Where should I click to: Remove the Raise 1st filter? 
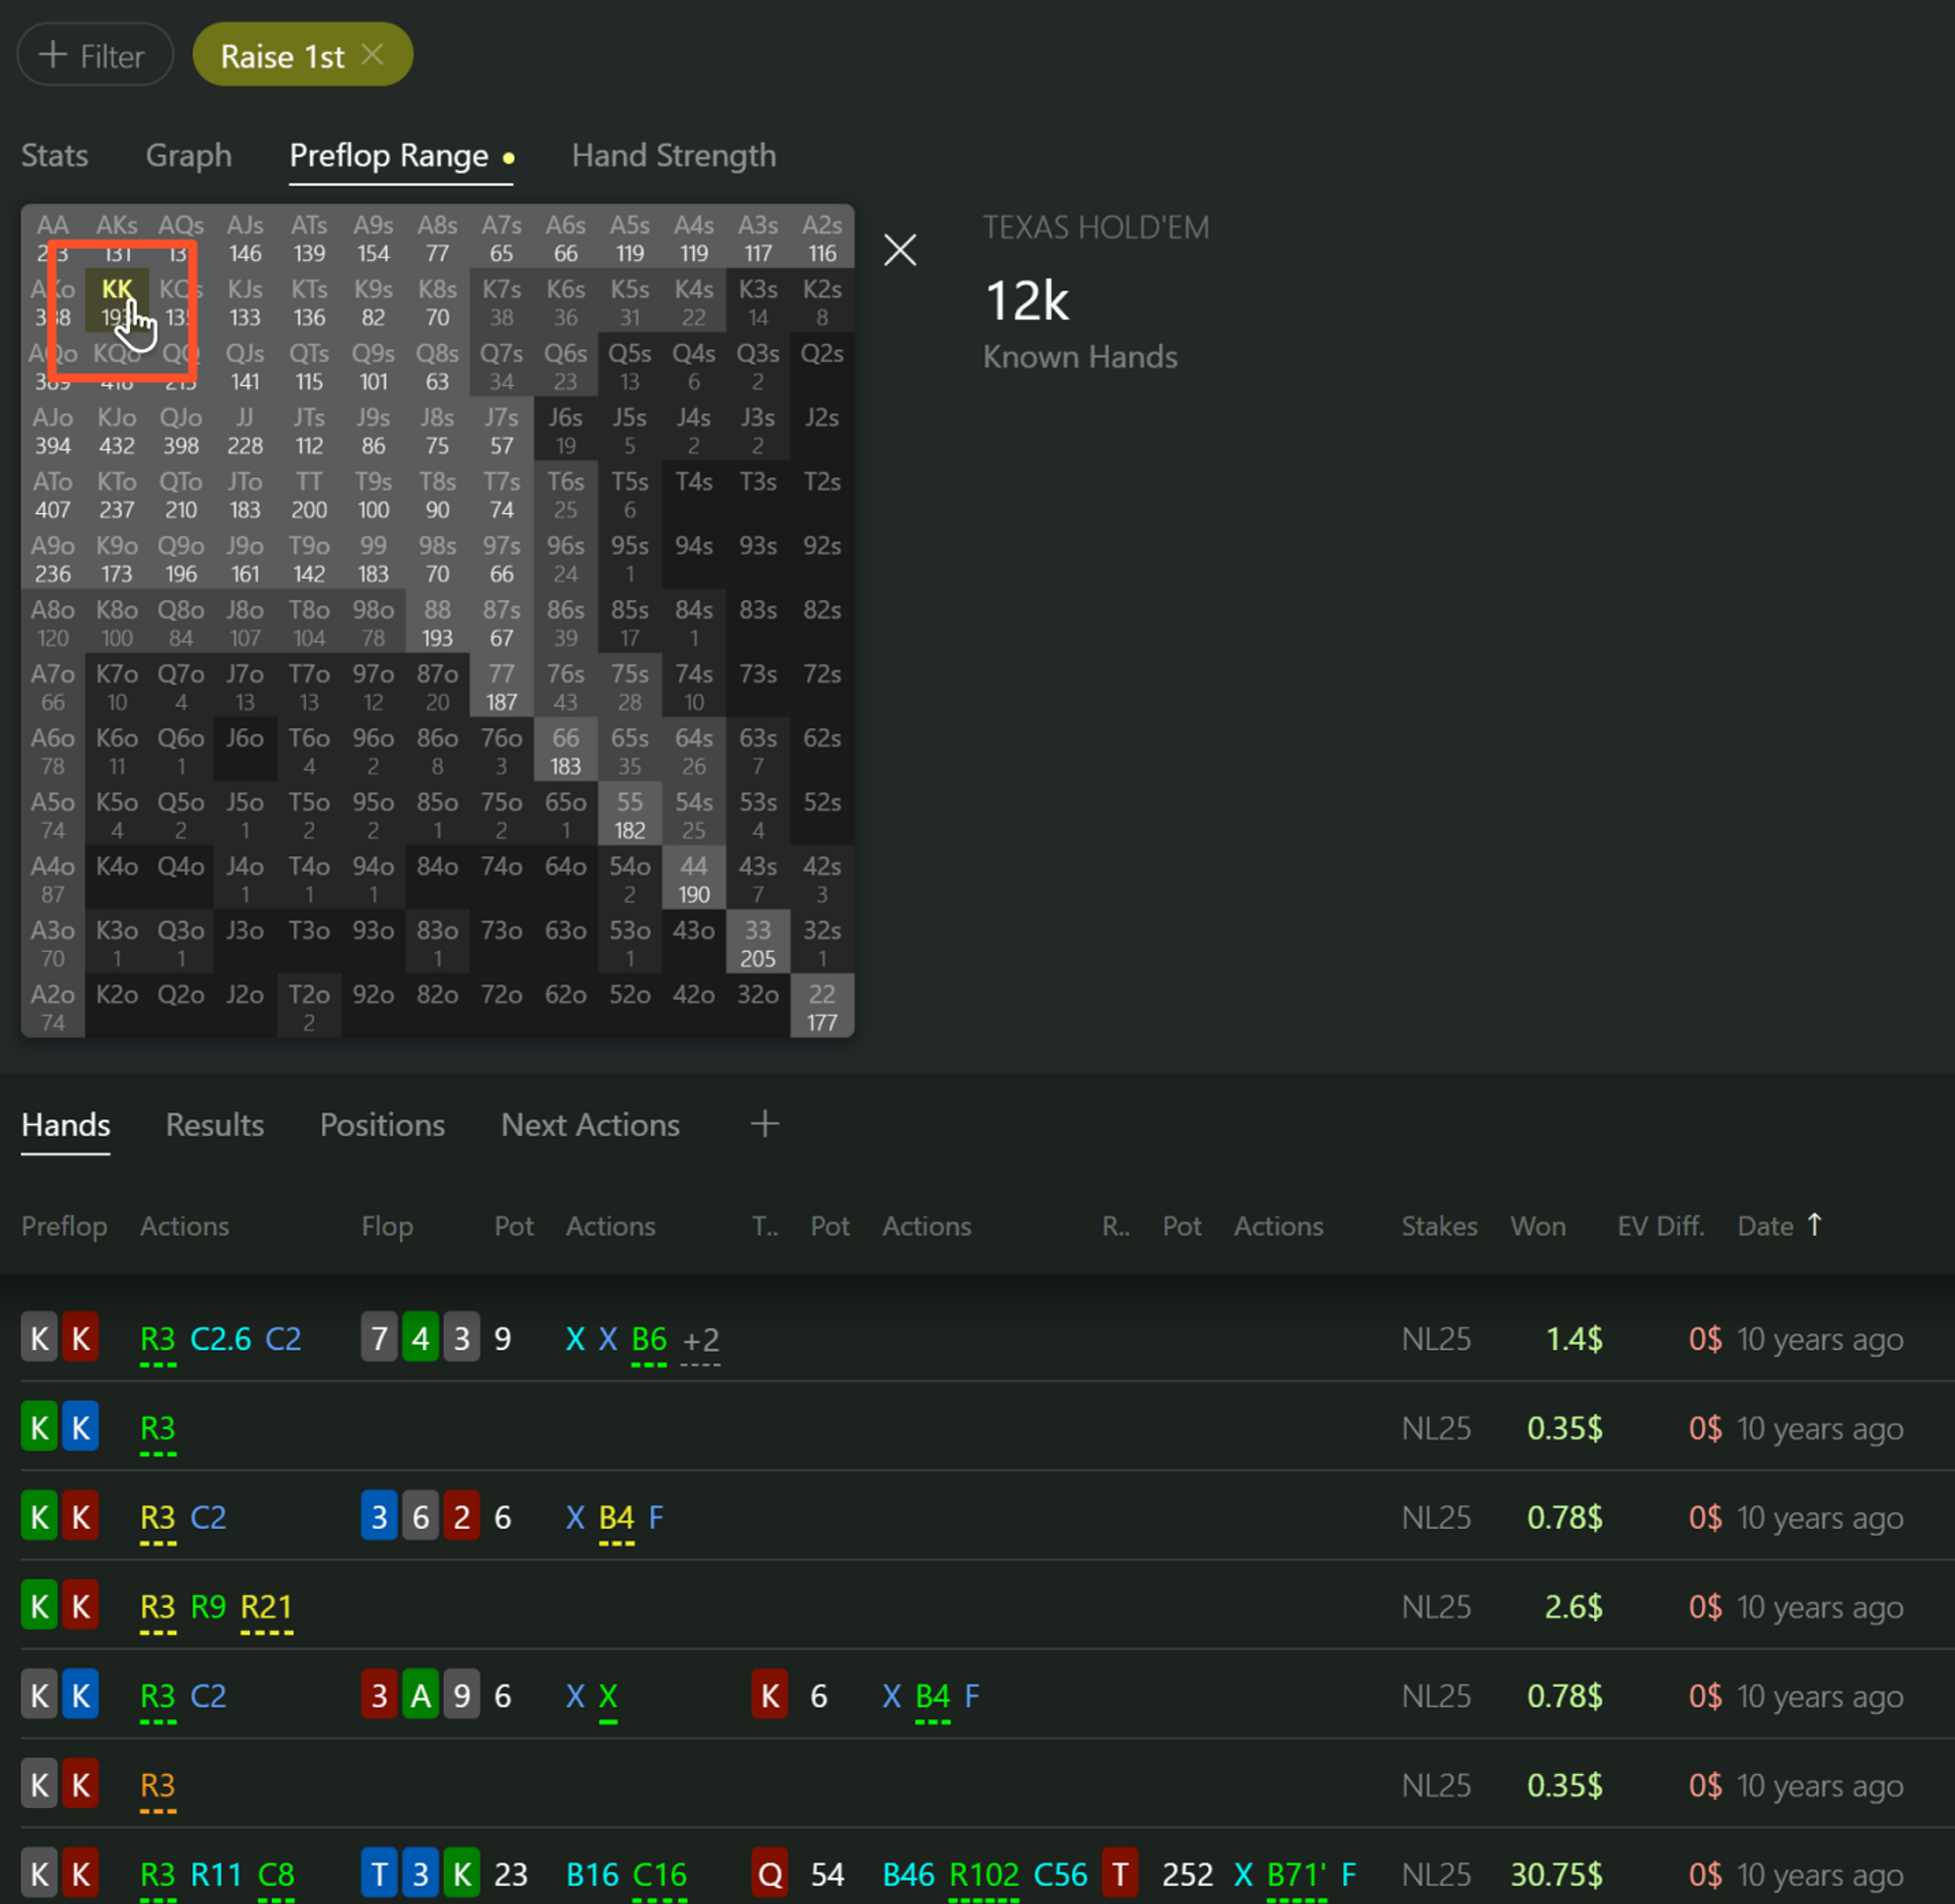374,55
